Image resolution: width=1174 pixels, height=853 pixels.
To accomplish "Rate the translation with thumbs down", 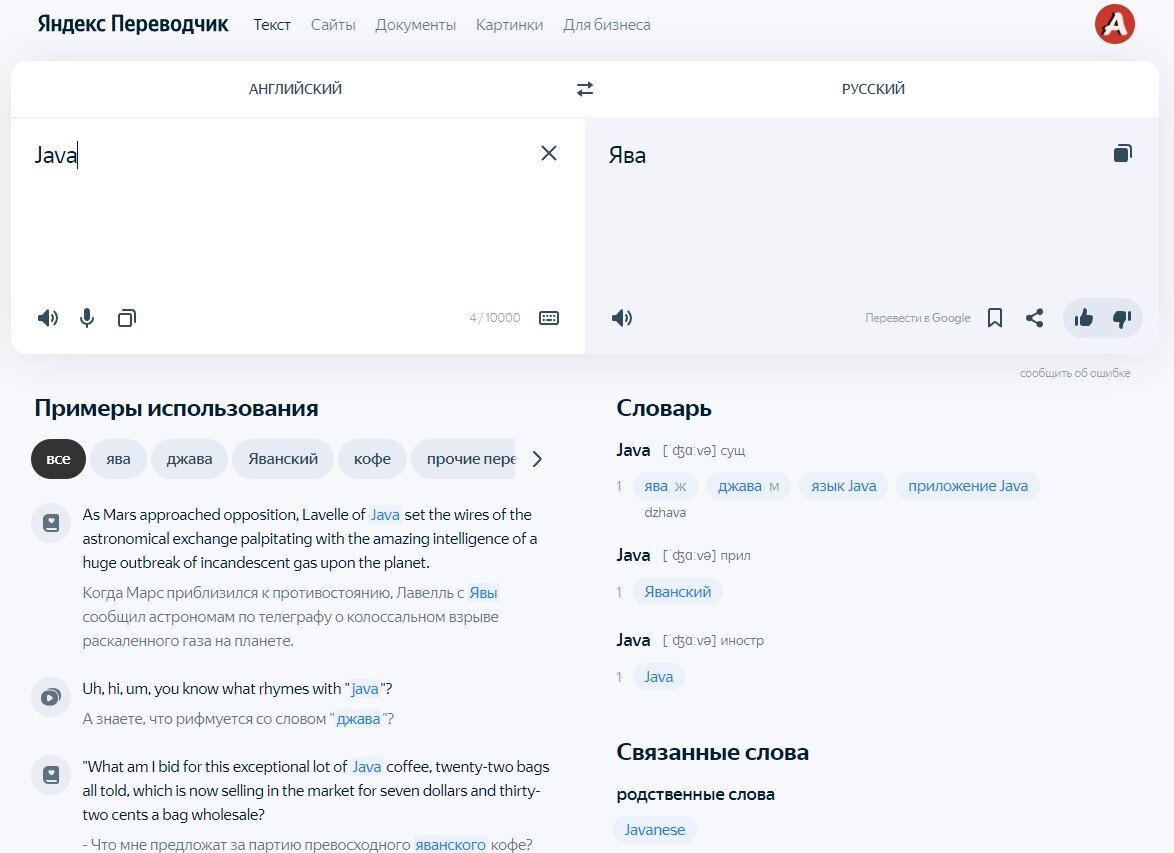I will click(x=1122, y=319).
